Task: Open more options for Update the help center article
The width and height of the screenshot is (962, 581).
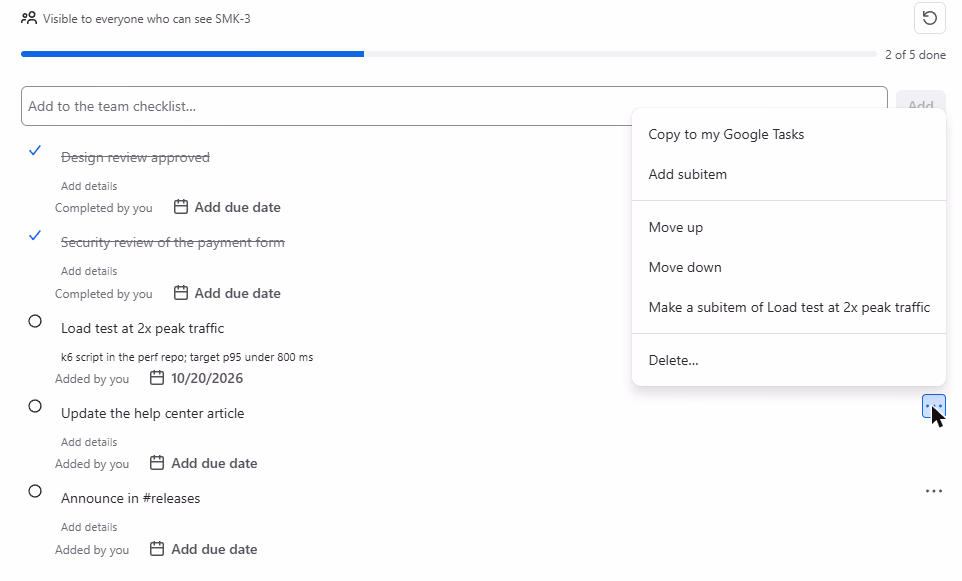Action: coord(934,406)
